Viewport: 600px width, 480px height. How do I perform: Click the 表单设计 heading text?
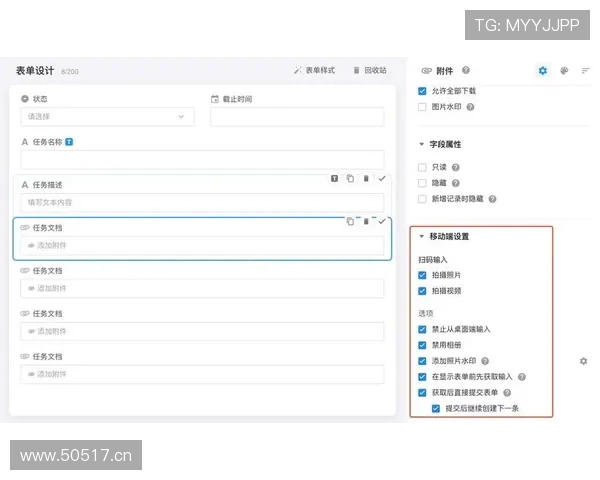click(35, 71)
